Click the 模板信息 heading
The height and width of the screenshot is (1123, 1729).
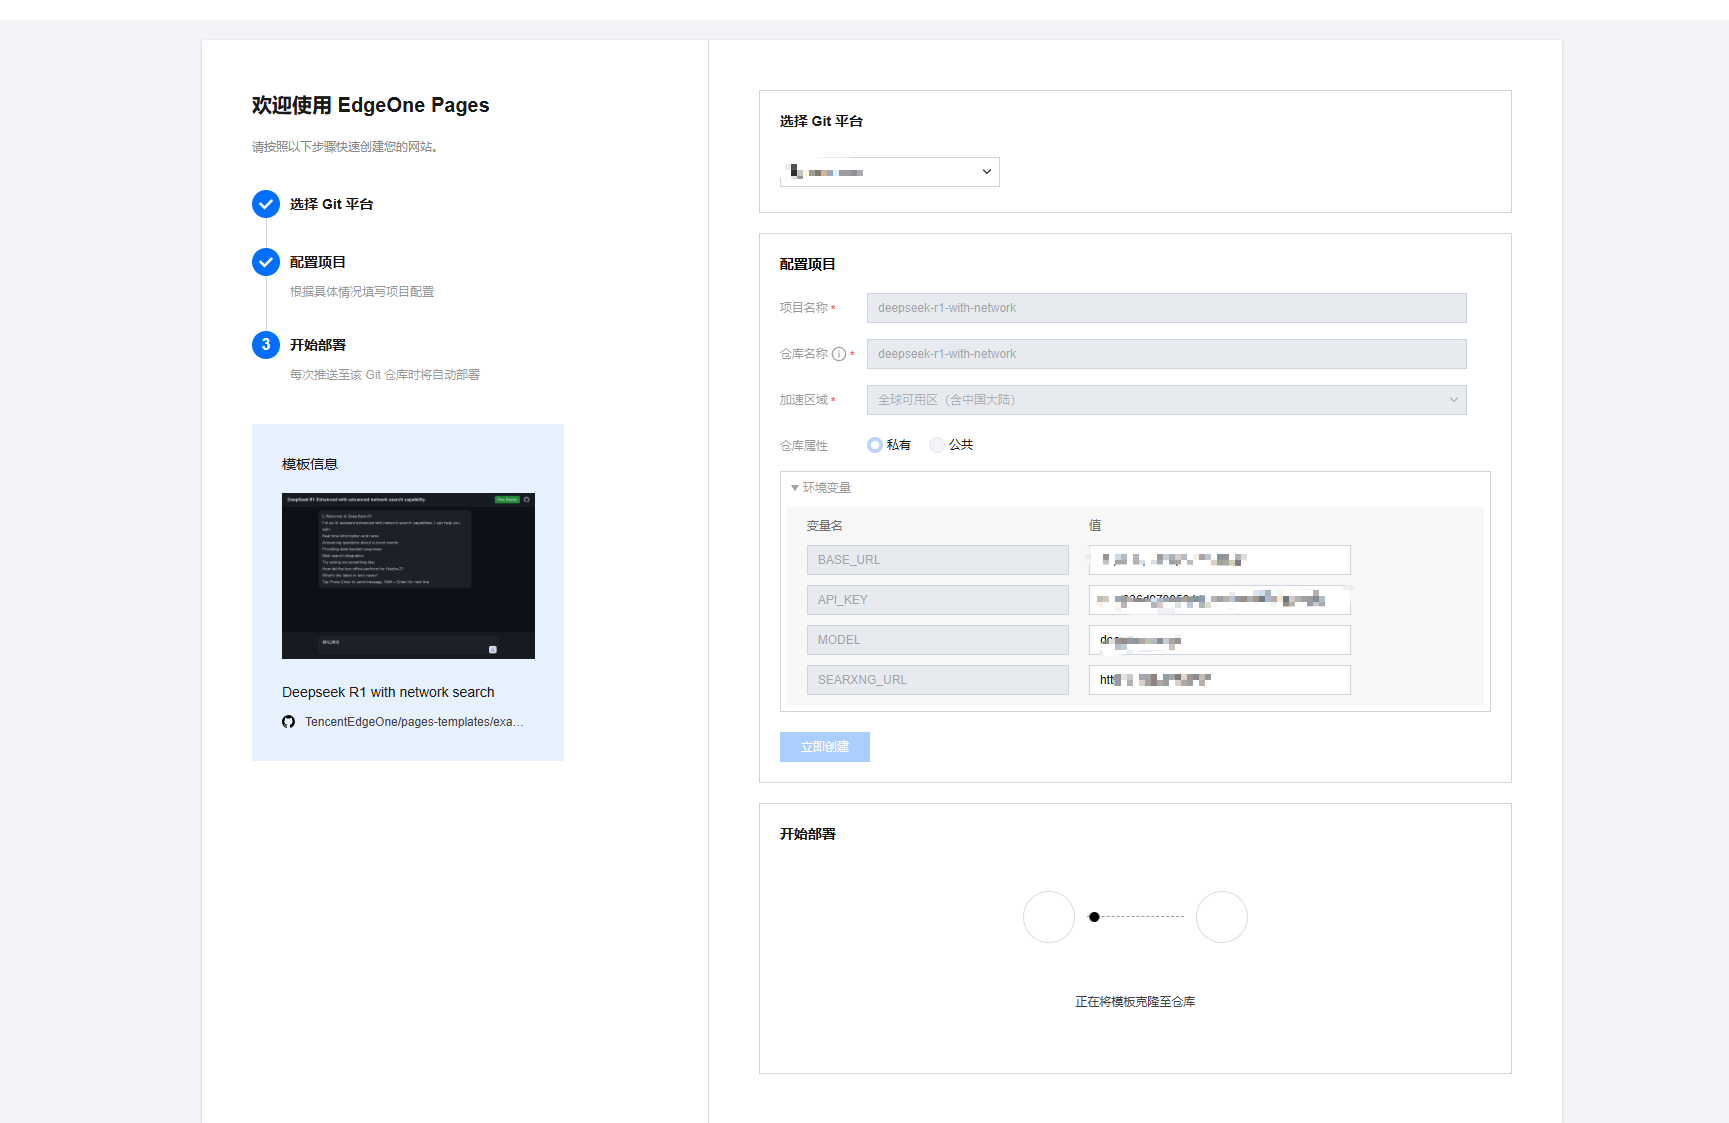310,464
